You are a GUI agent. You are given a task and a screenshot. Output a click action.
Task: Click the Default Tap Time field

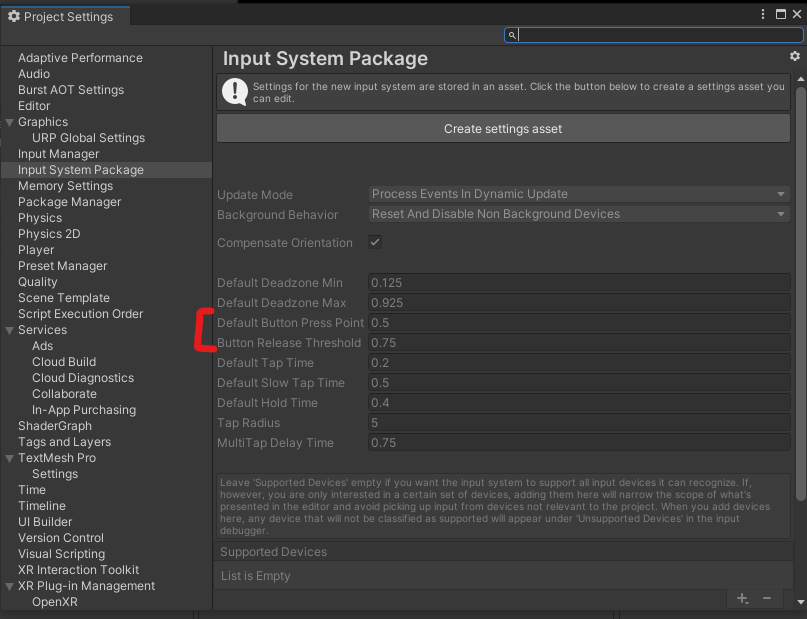tap(579, 363)
